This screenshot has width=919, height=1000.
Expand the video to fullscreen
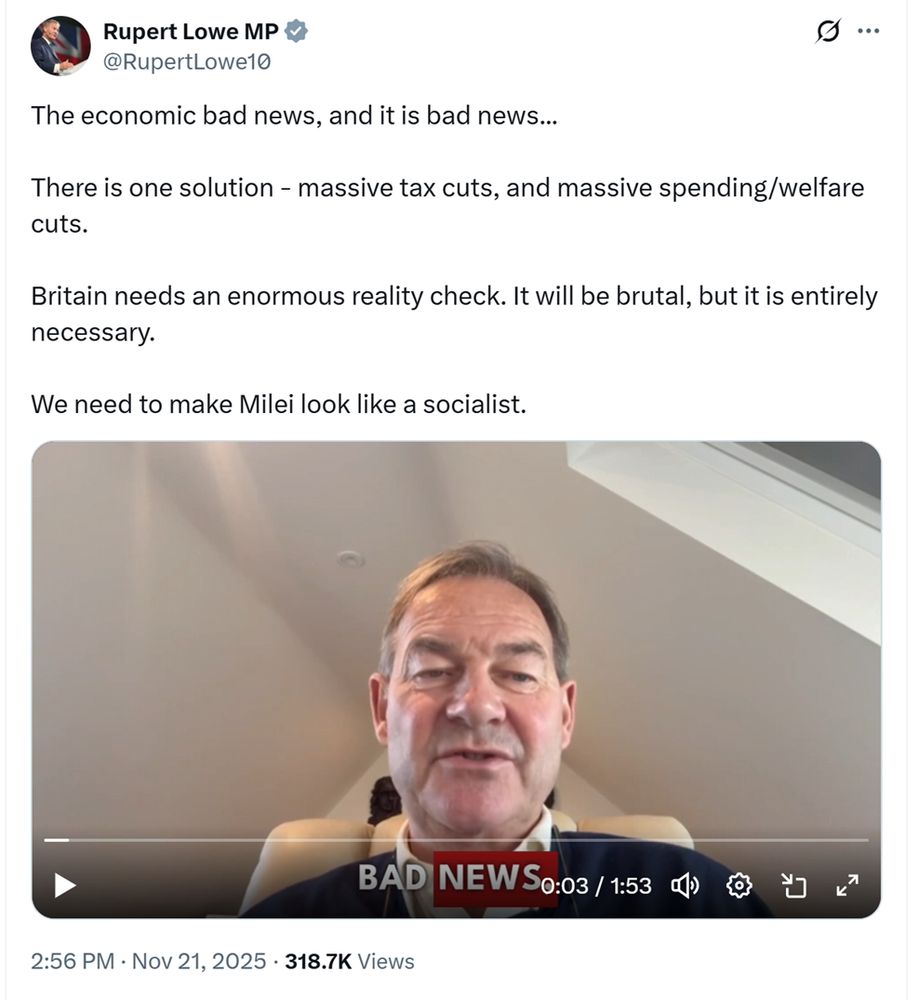848,885
